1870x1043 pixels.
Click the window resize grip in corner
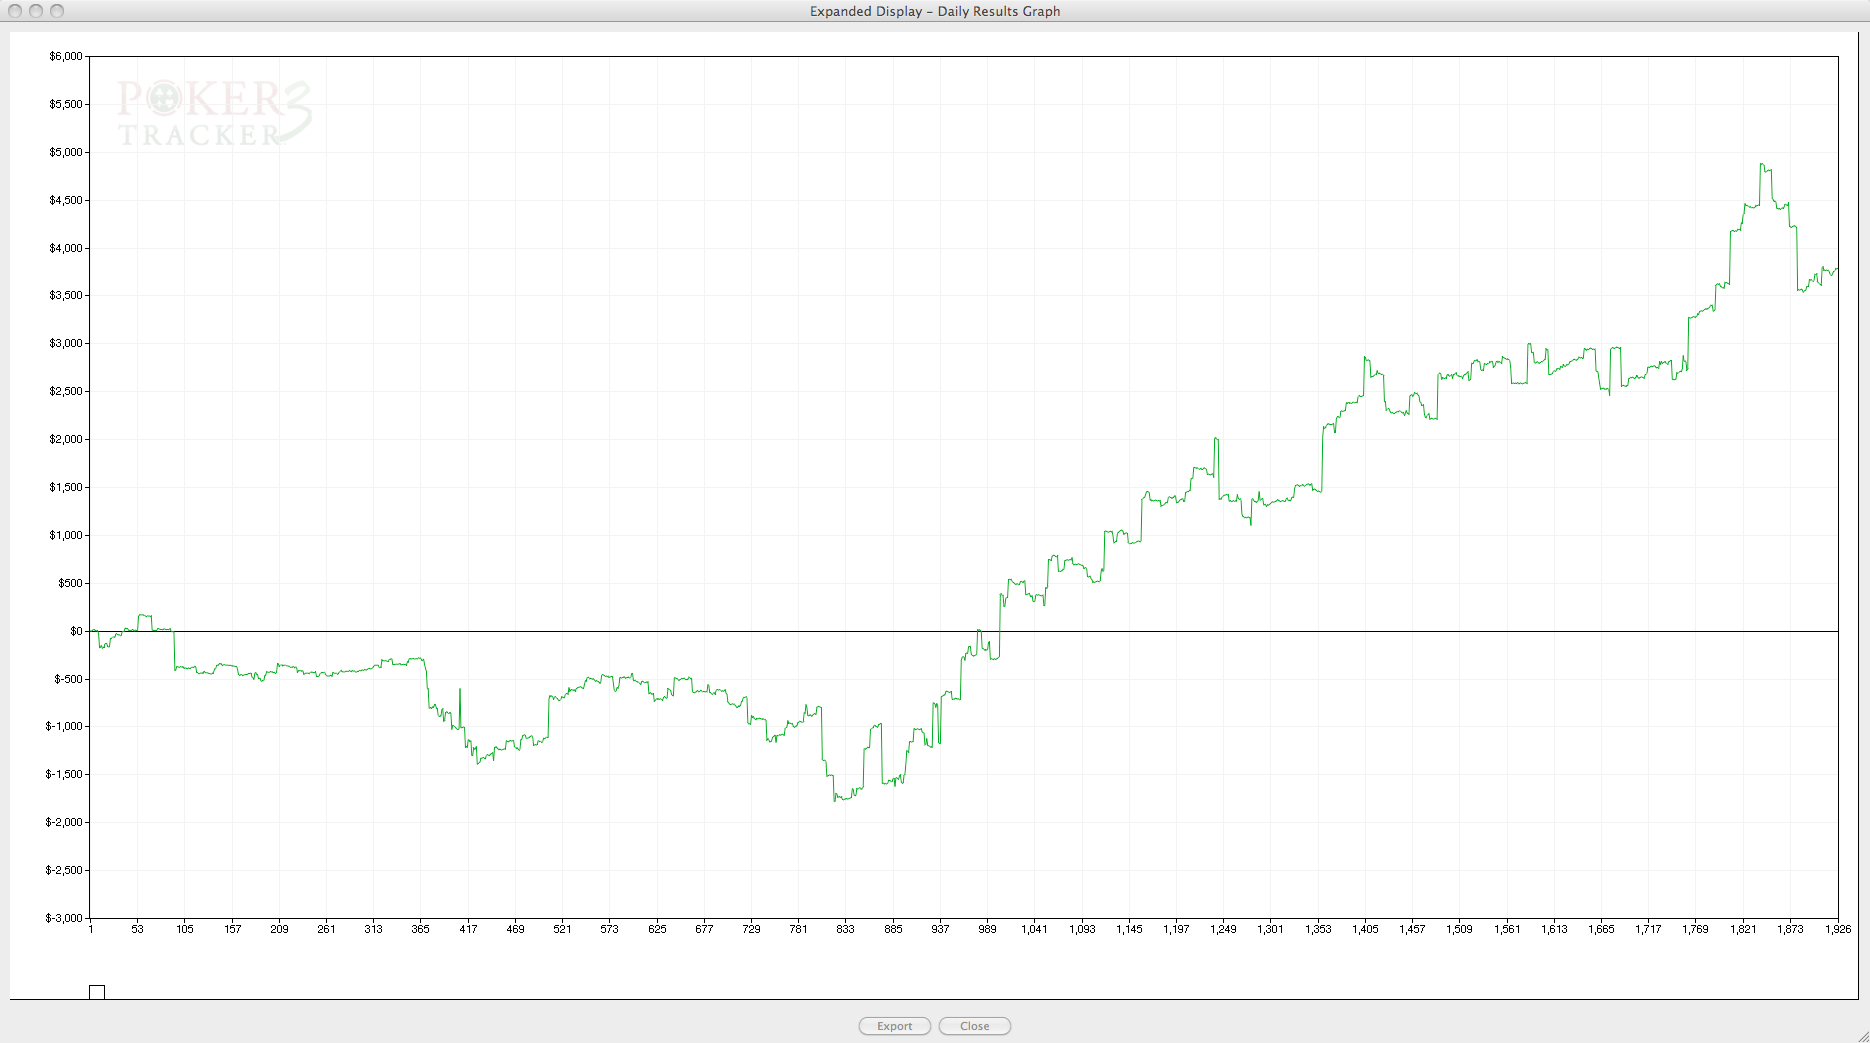(x=1861, y=1035)
